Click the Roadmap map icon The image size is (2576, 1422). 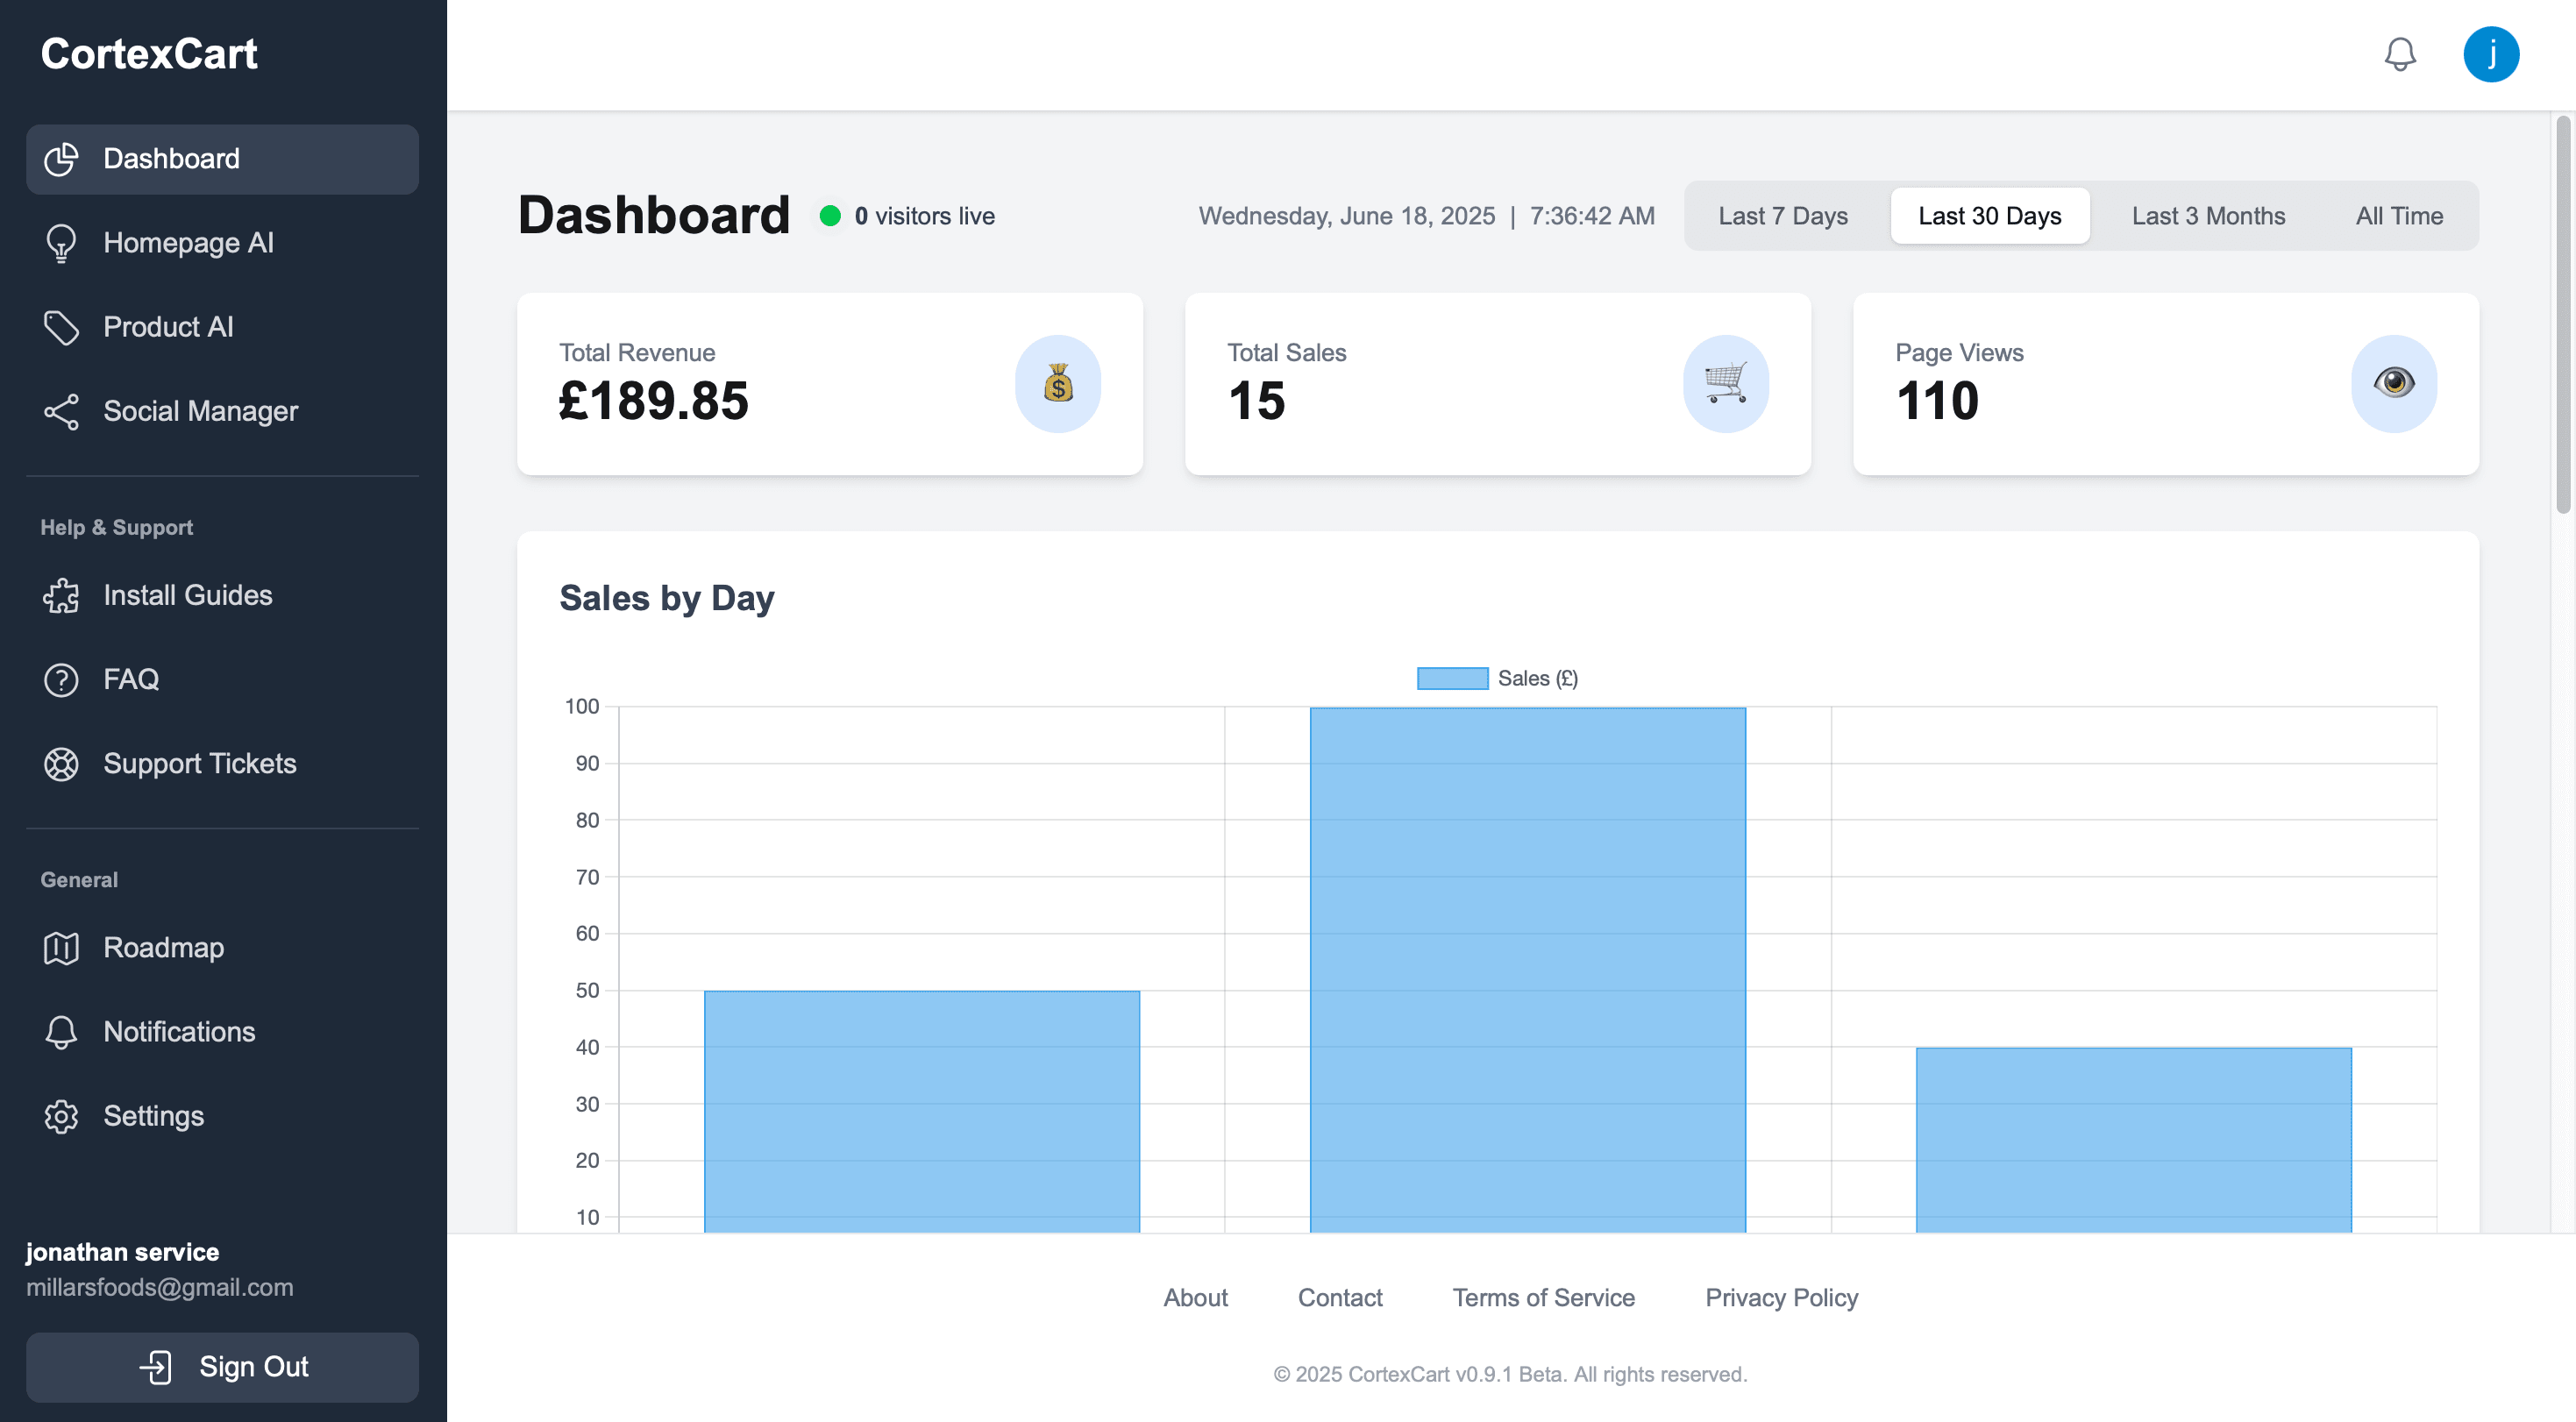[61, 947]
